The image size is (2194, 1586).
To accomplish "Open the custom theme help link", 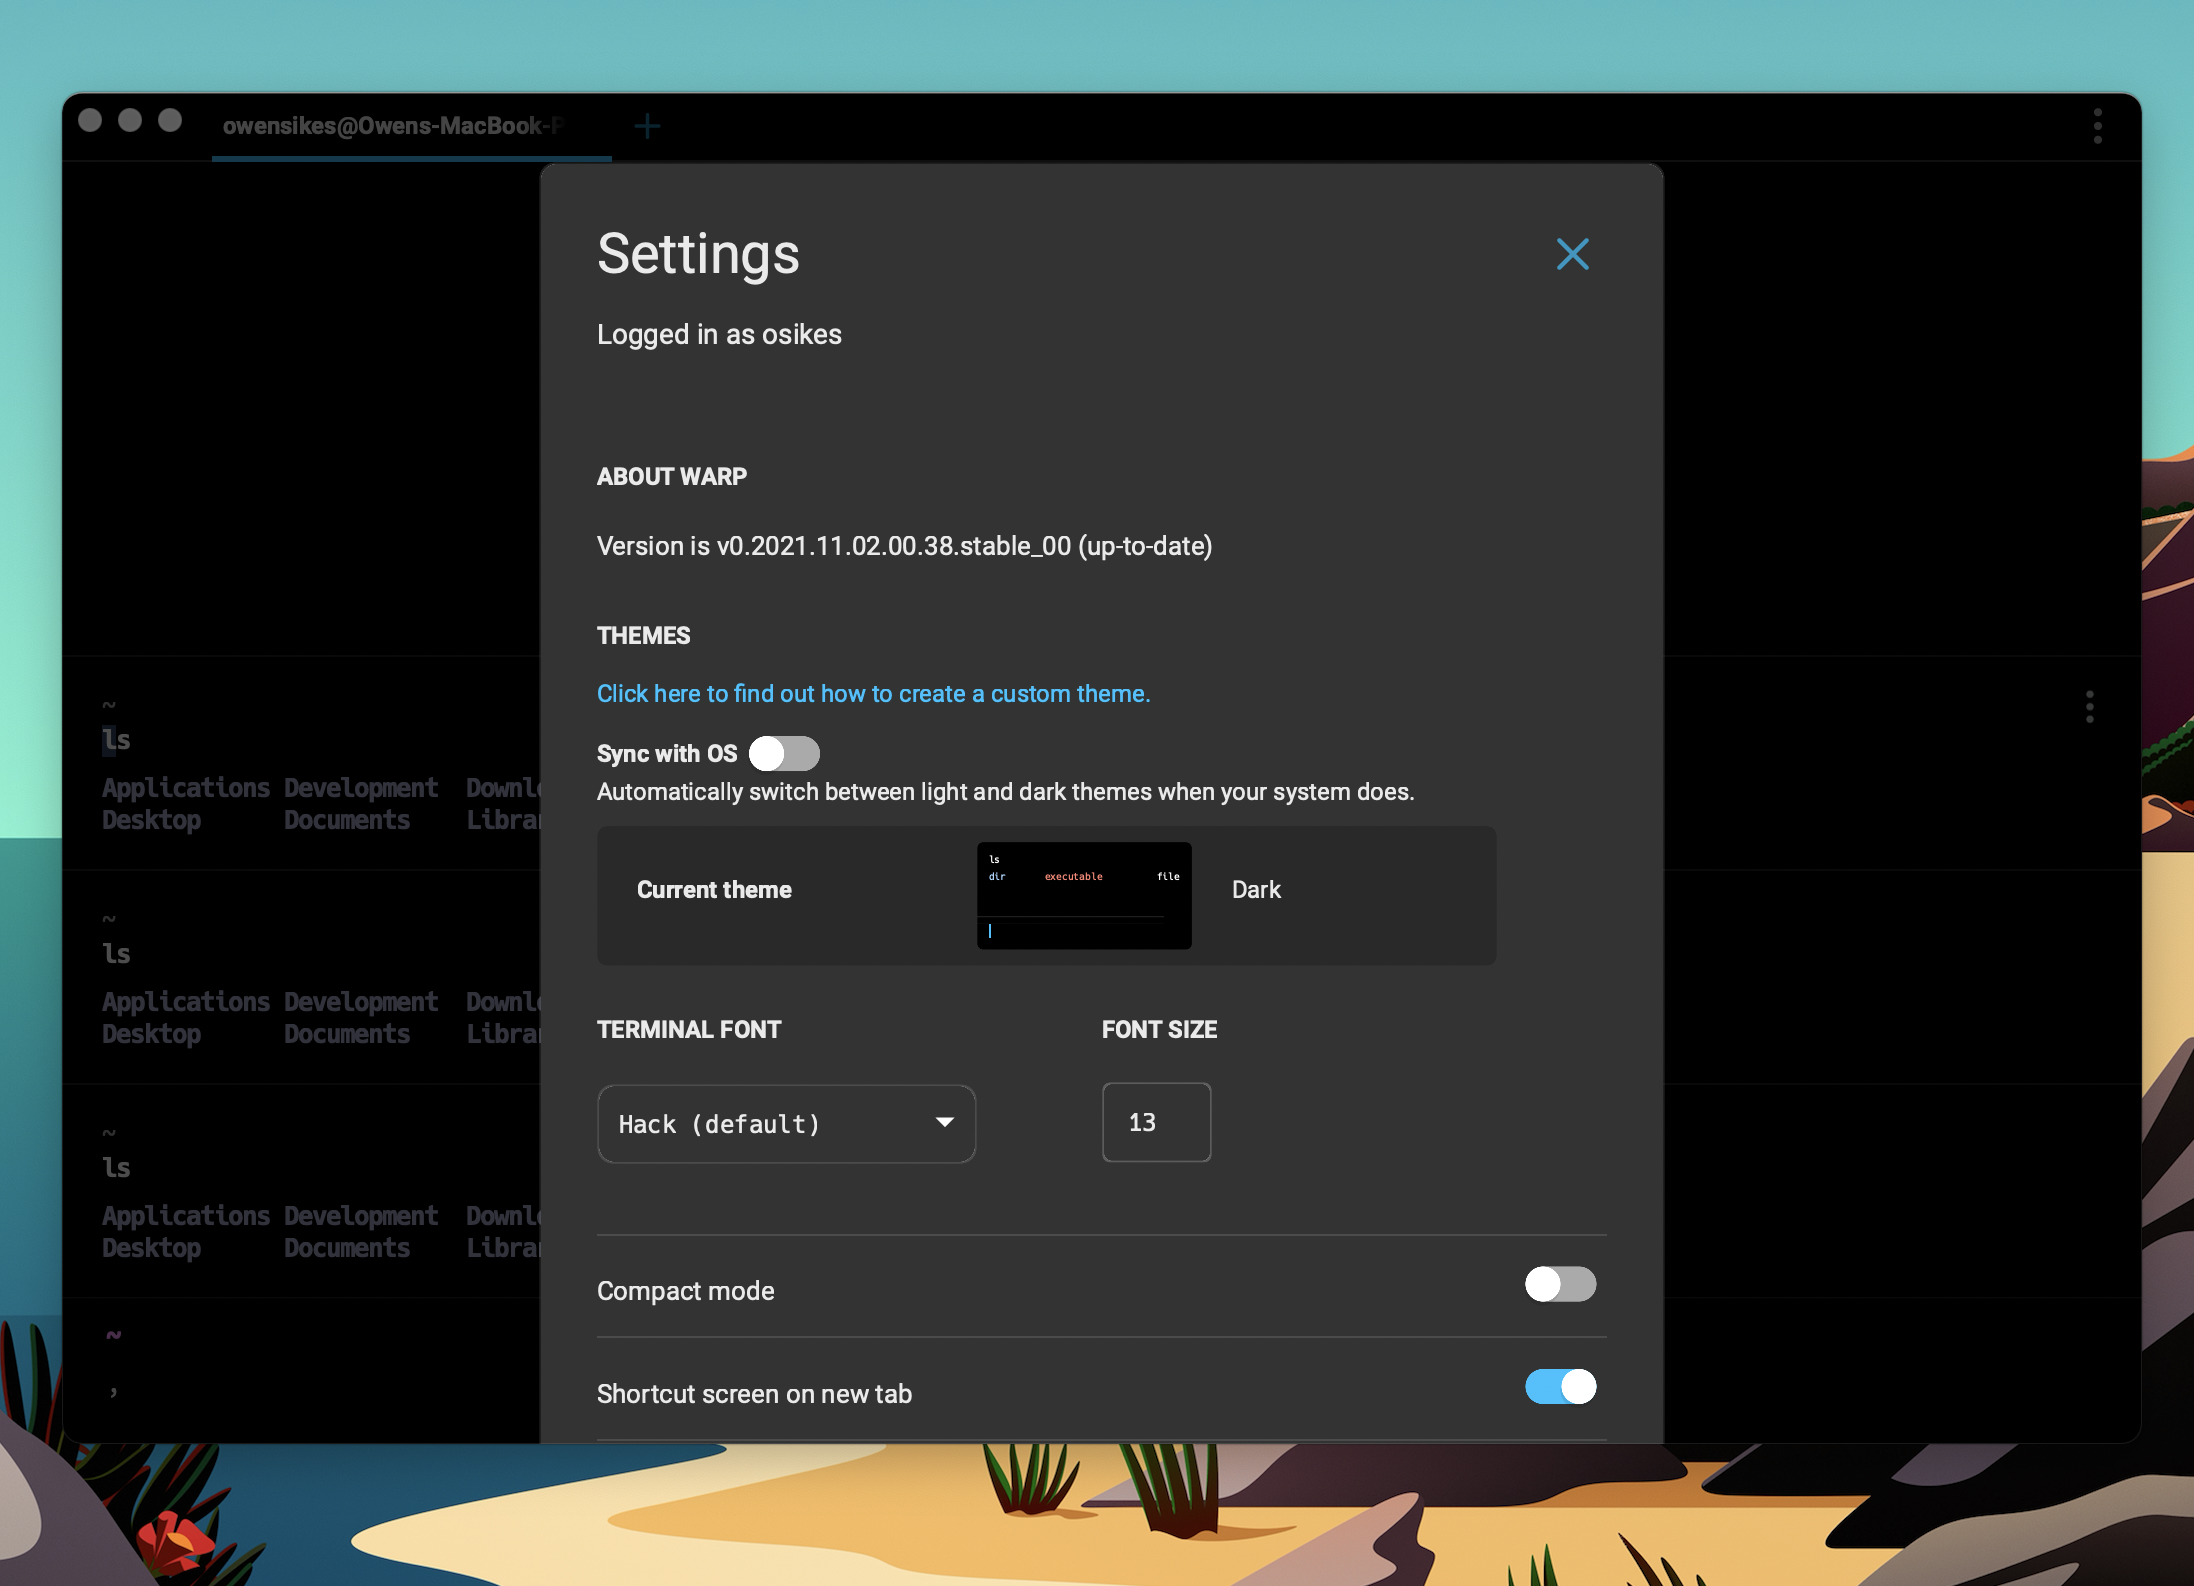I will coord(873,694).
